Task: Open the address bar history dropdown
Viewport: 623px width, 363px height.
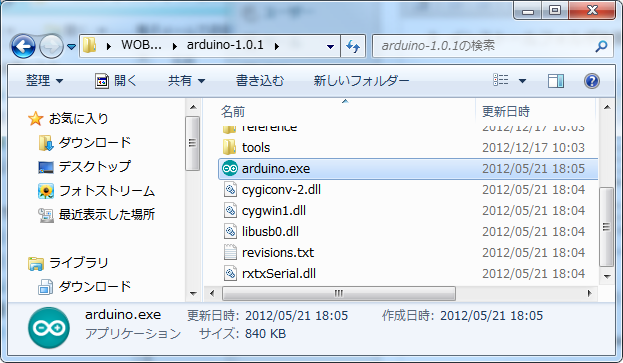Action: [x=330, y=46]
